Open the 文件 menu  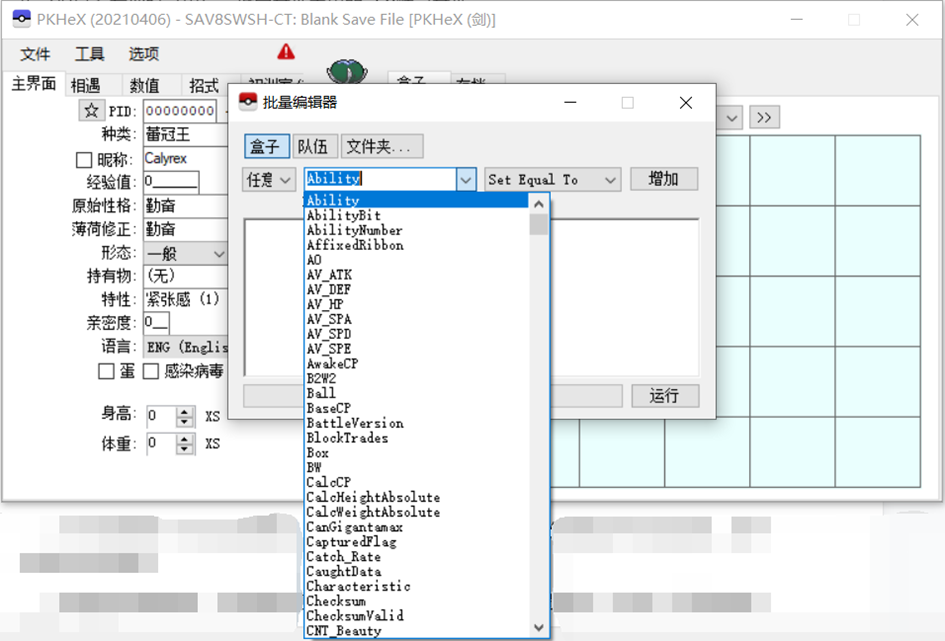tap(35, 54)
